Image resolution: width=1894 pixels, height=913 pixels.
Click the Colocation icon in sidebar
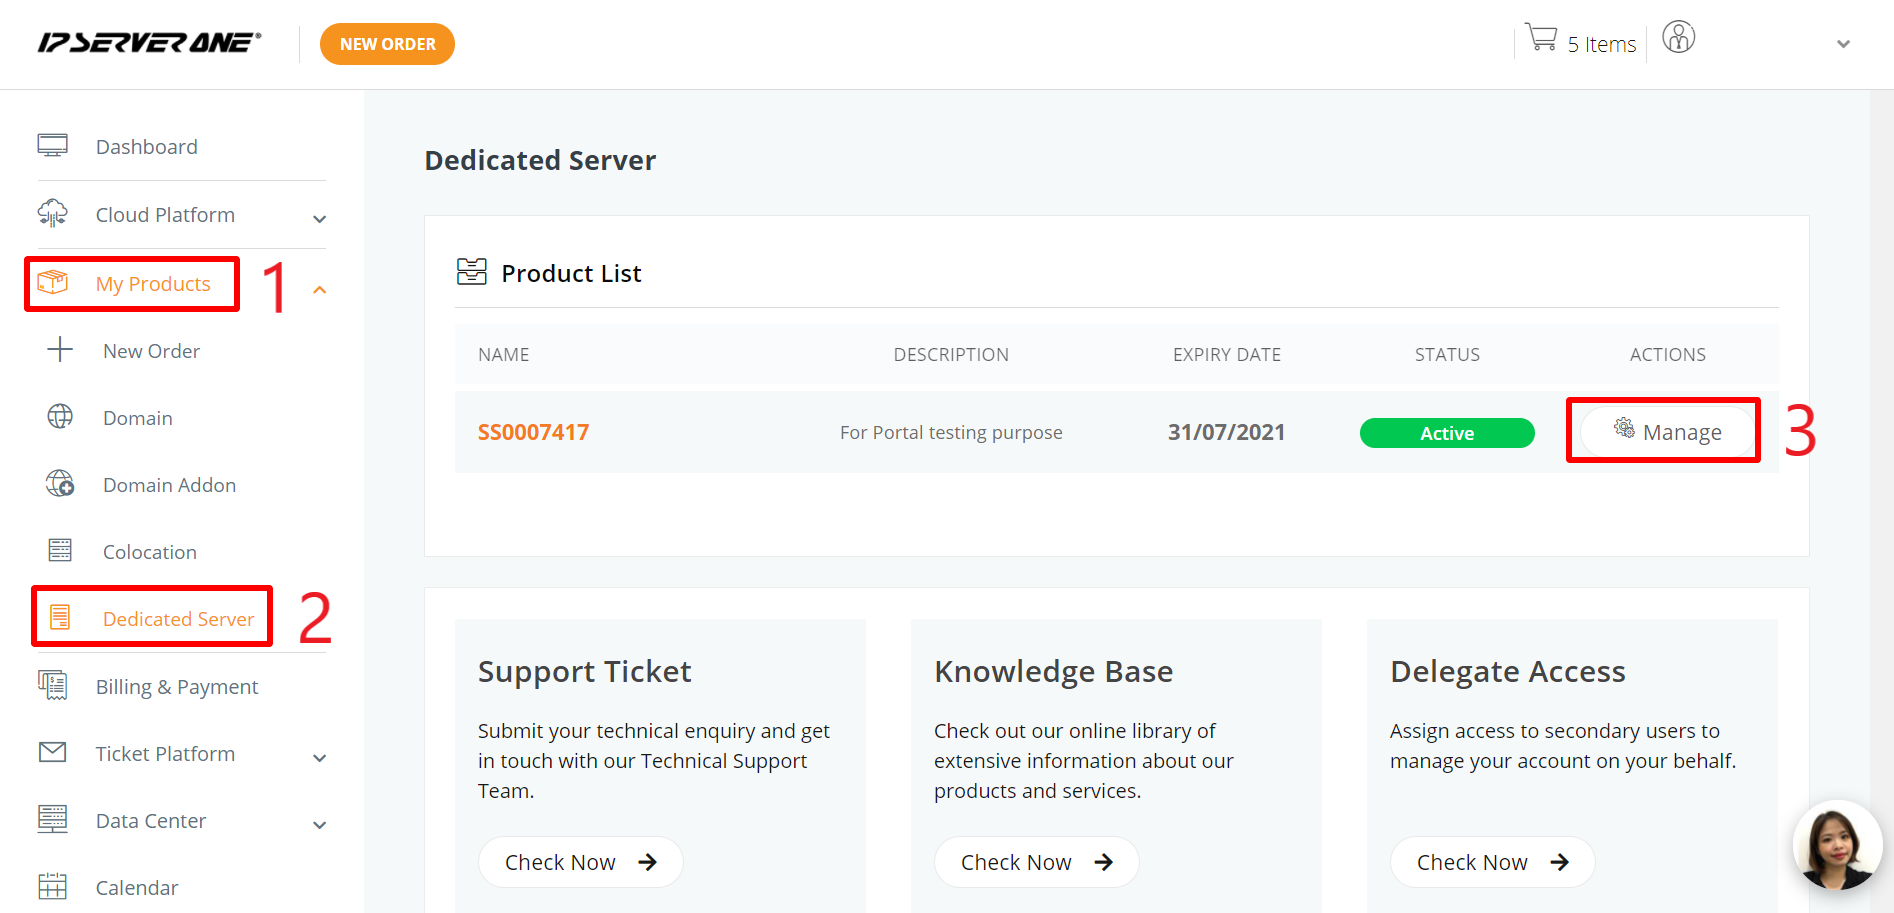point(60,550)
